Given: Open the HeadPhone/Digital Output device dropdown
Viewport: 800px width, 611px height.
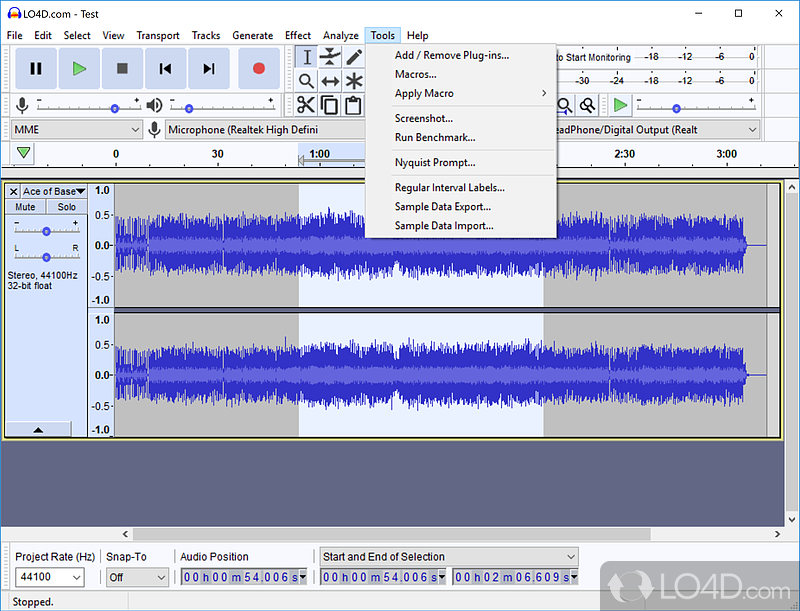Looking at the screenshot, I should (x=658, y=130).
